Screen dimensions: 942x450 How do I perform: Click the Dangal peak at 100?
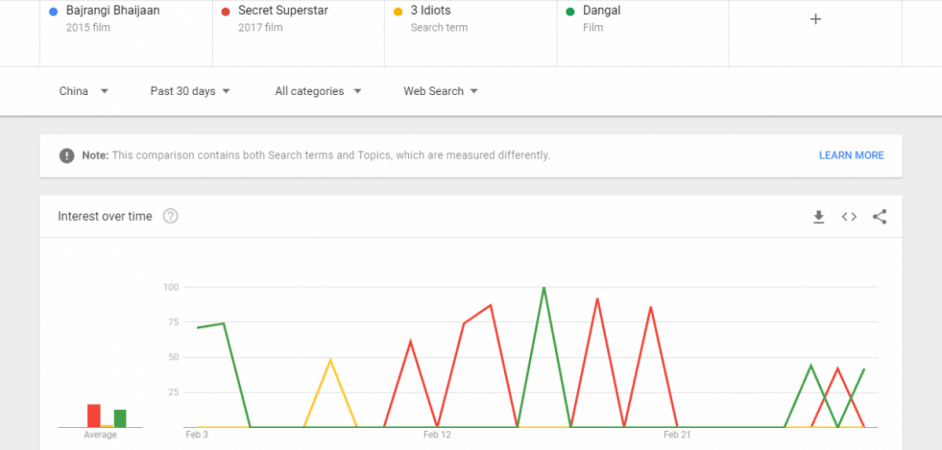[x=544, y=288]
